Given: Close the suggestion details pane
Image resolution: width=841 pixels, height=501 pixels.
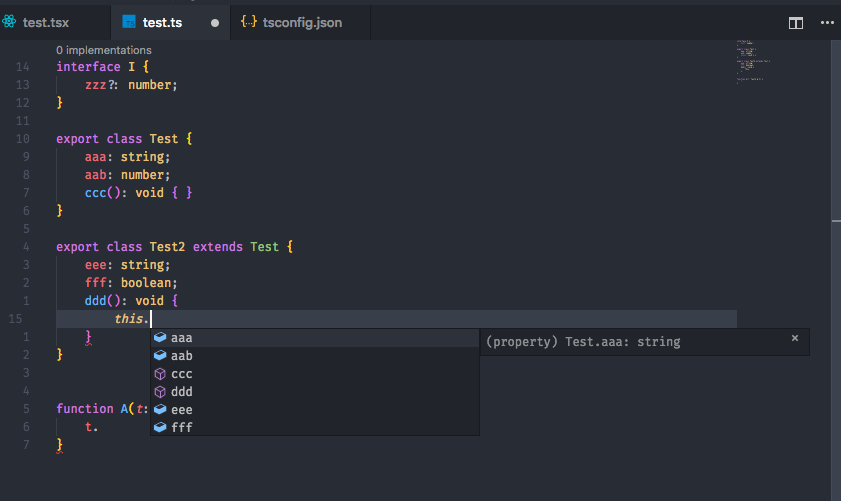Looking at the screenshot, I should (x=795, y=338).
